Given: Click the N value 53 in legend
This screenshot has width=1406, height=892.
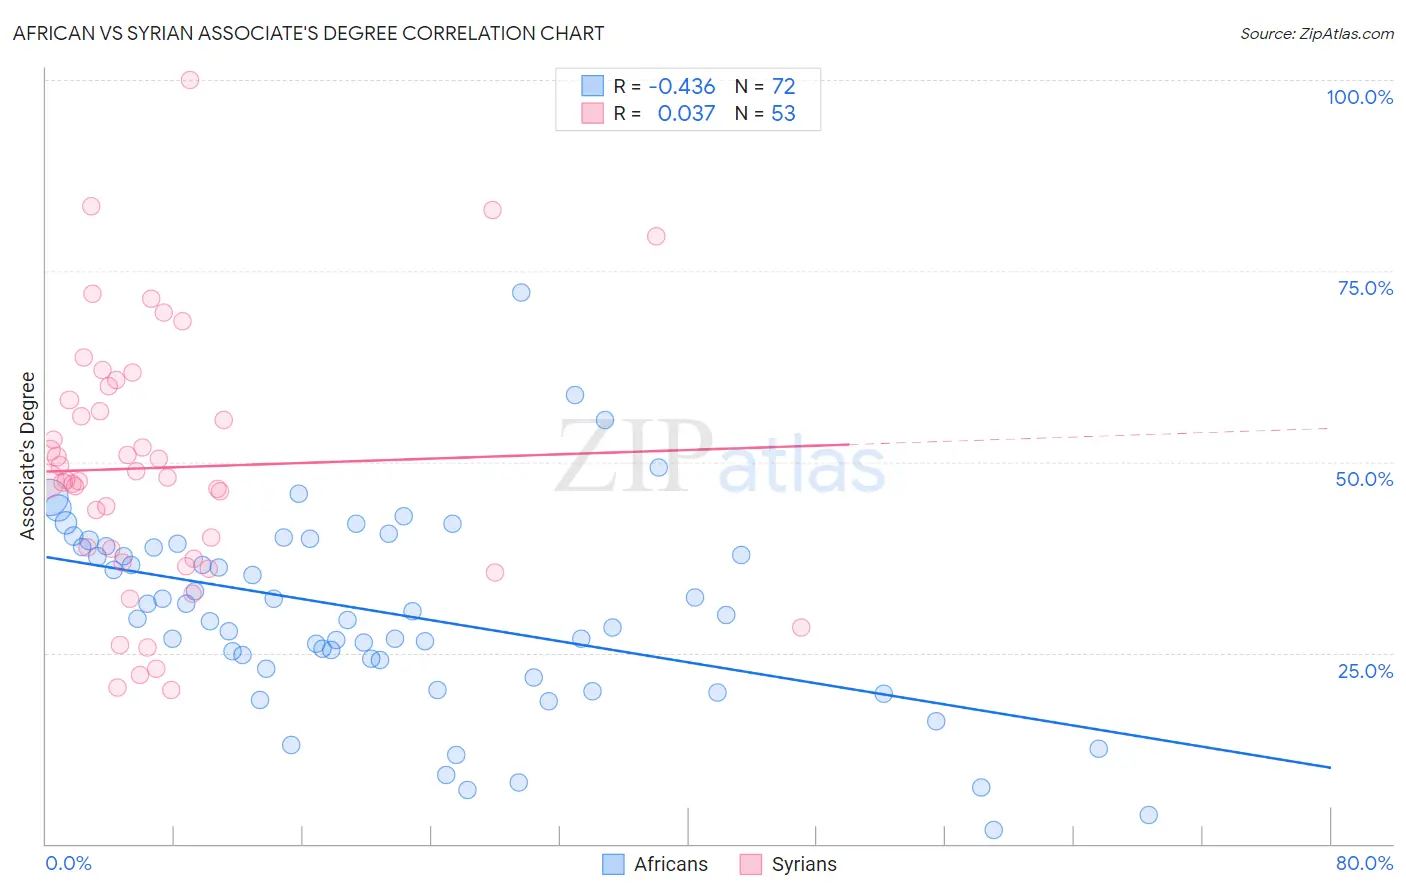Looking at the screenshot, I should coord(783,113).
